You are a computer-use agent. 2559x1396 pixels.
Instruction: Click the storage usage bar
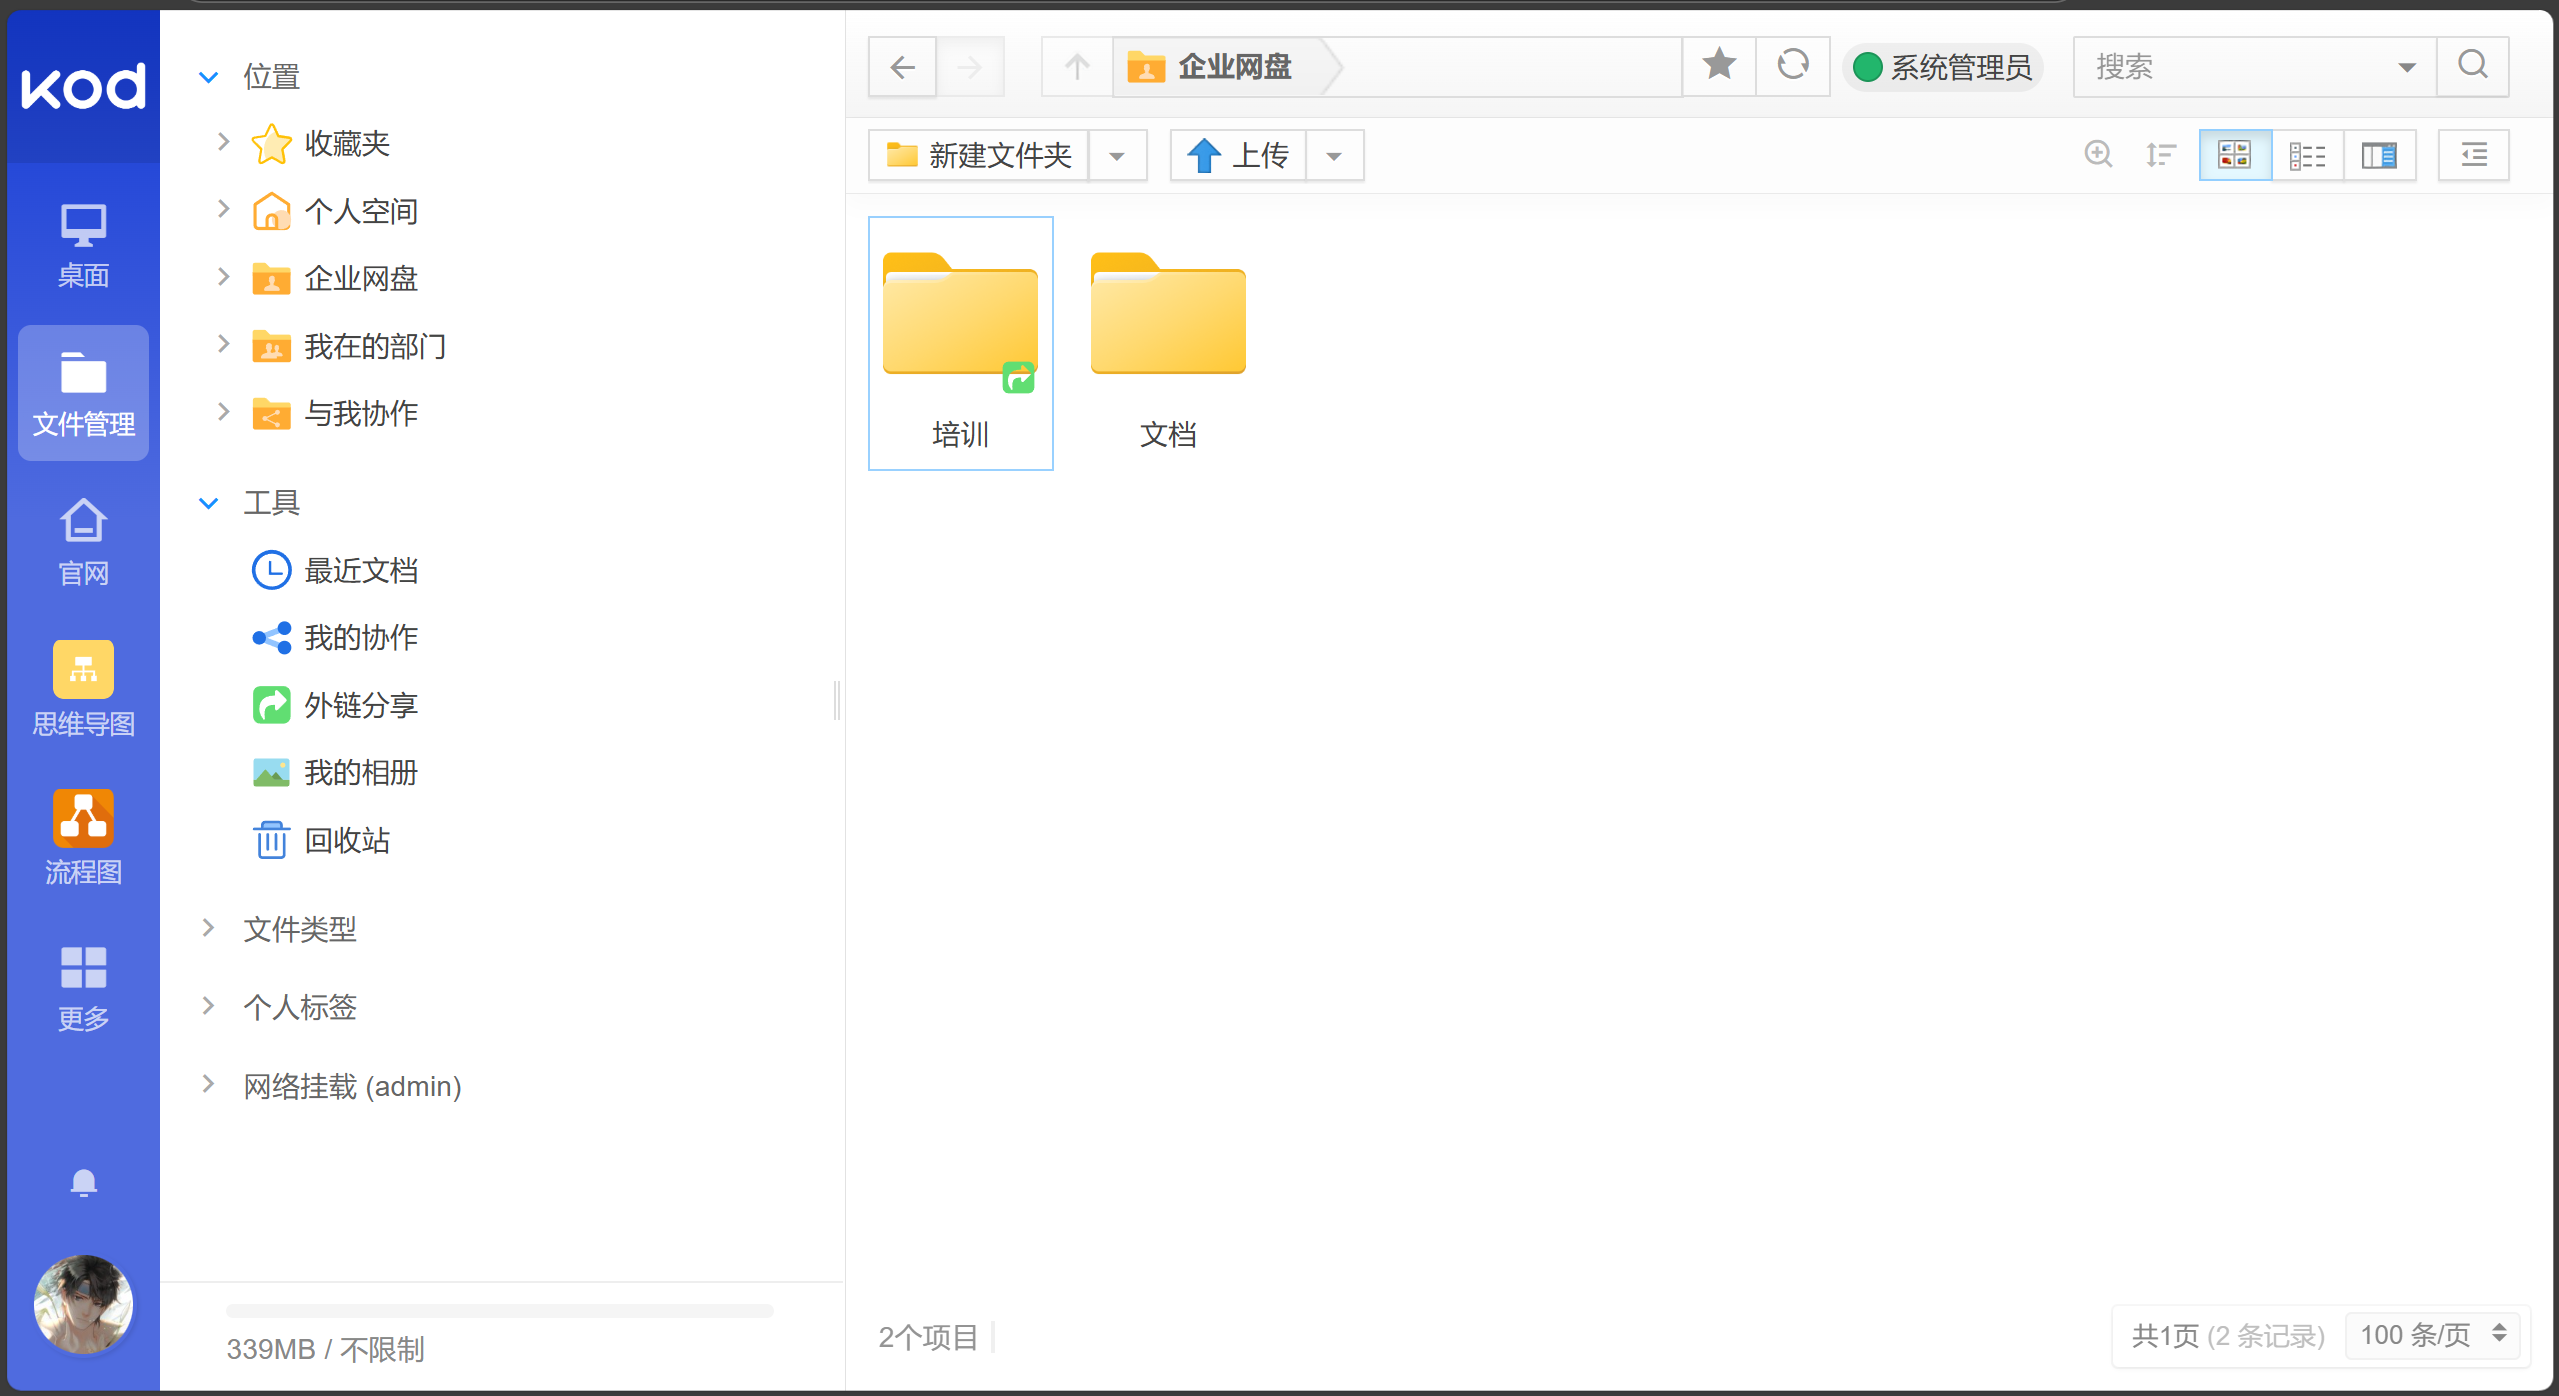500,1310
